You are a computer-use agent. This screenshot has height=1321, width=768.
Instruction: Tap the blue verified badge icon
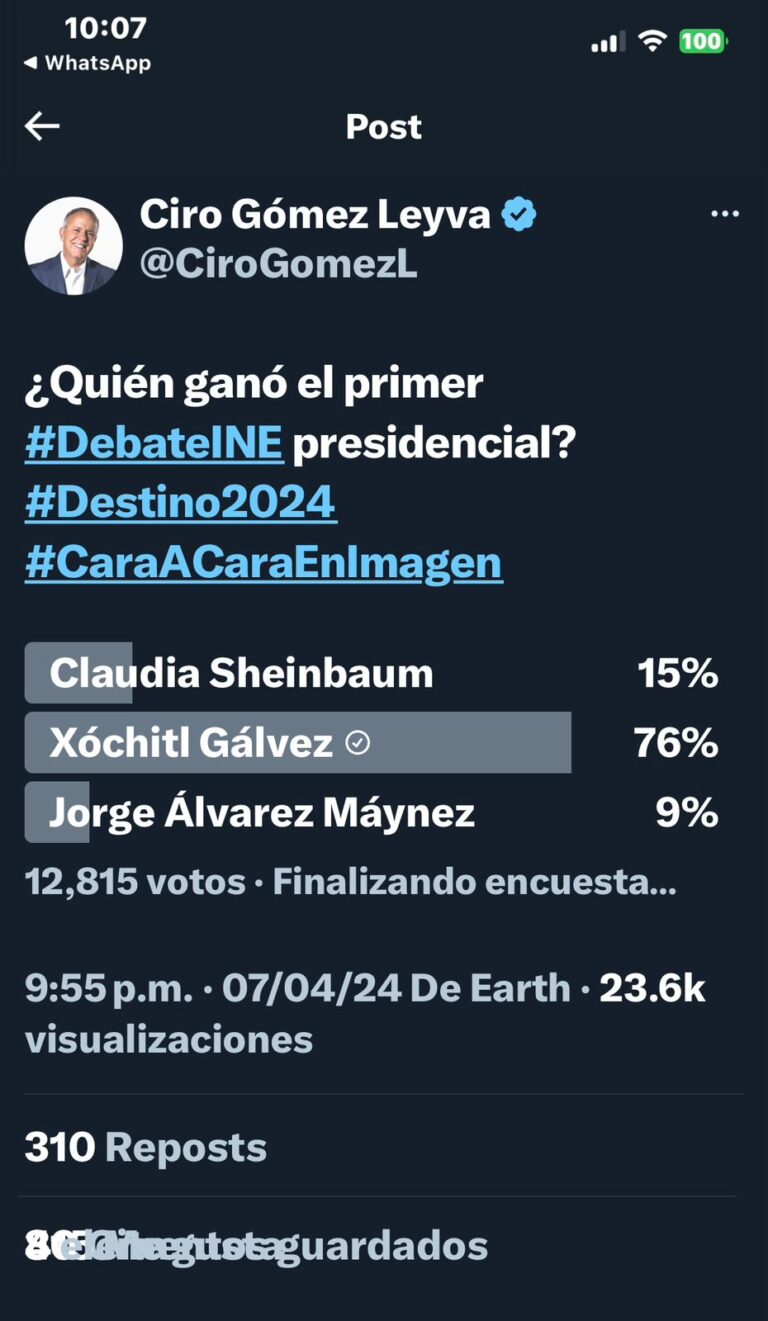point(519,214)
